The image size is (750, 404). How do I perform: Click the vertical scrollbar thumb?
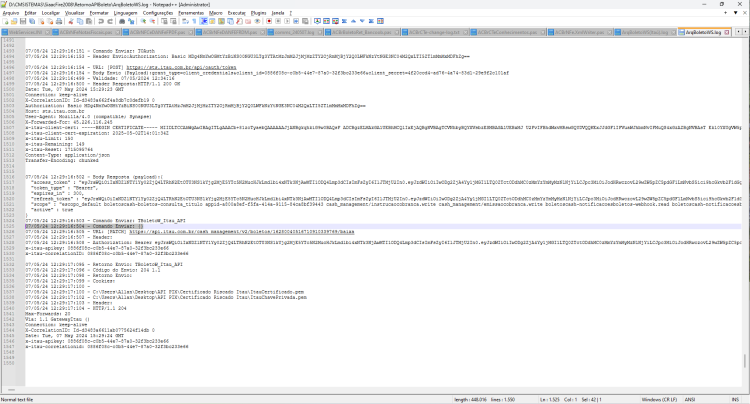click(745, 361)
